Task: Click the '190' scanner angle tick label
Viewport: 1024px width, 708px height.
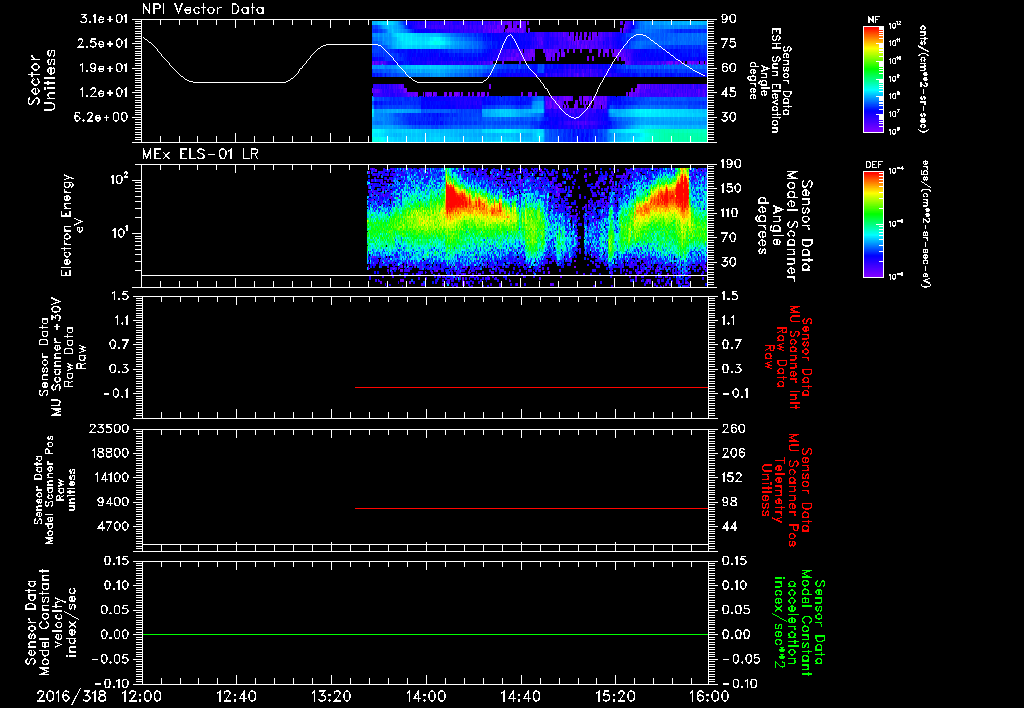Action: [x=731, y=164]
